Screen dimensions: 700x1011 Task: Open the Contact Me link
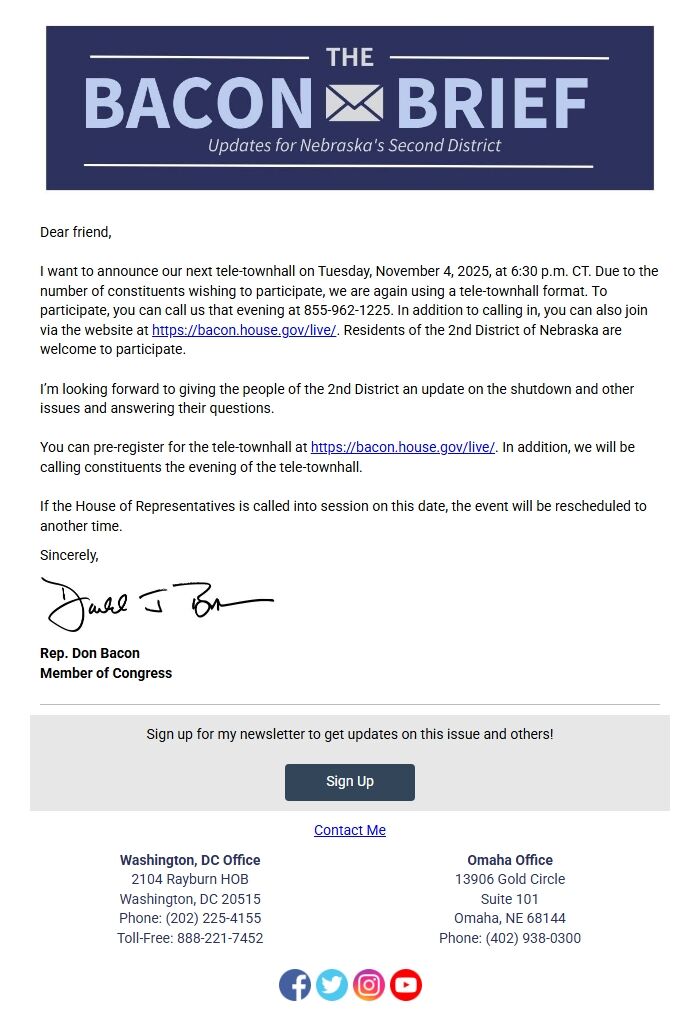[349, 830]
